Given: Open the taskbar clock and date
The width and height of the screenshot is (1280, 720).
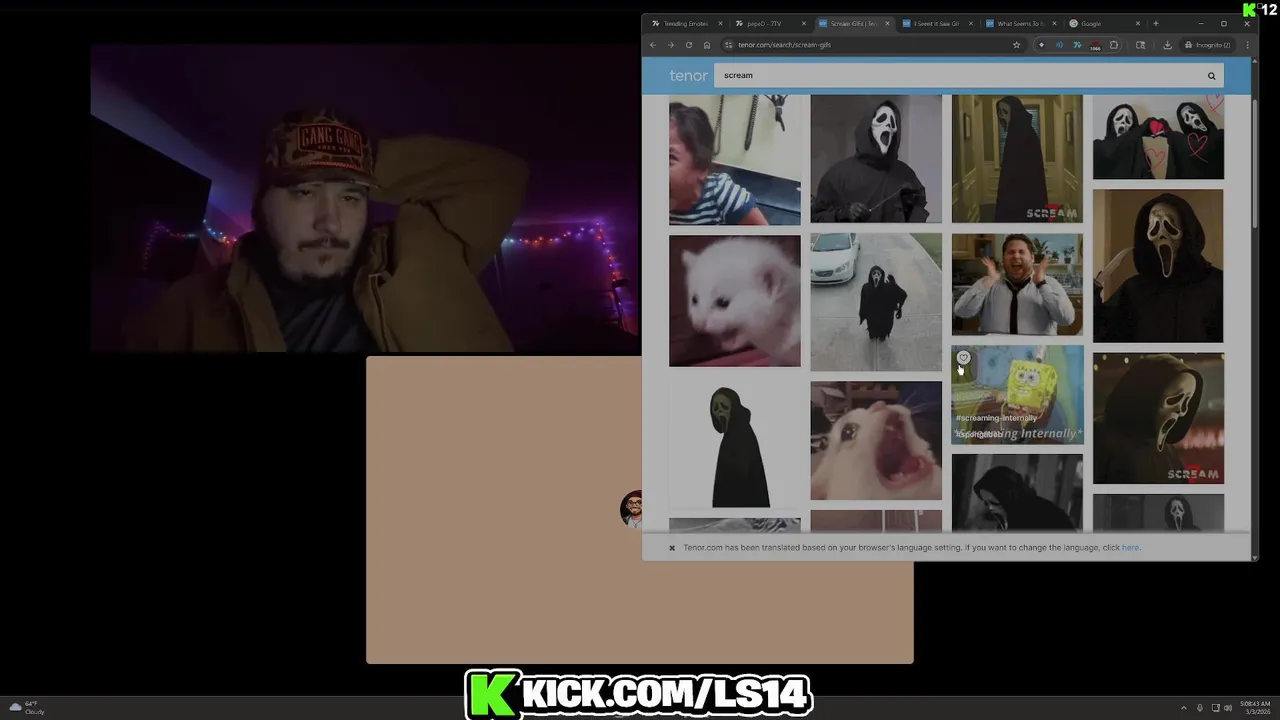Looking at the screenshot, I should tap(1255, 708).
